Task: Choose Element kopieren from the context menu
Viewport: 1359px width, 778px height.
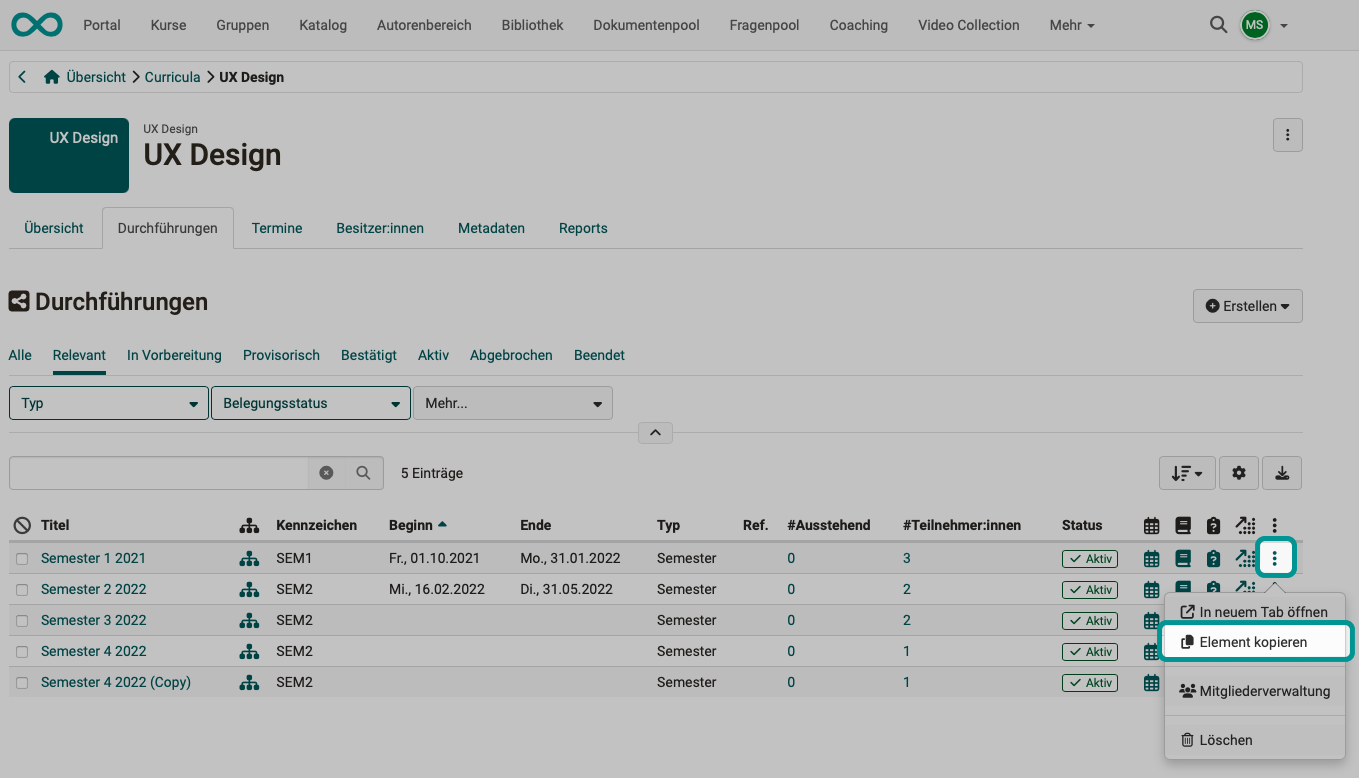Action: coord(1255,641)
